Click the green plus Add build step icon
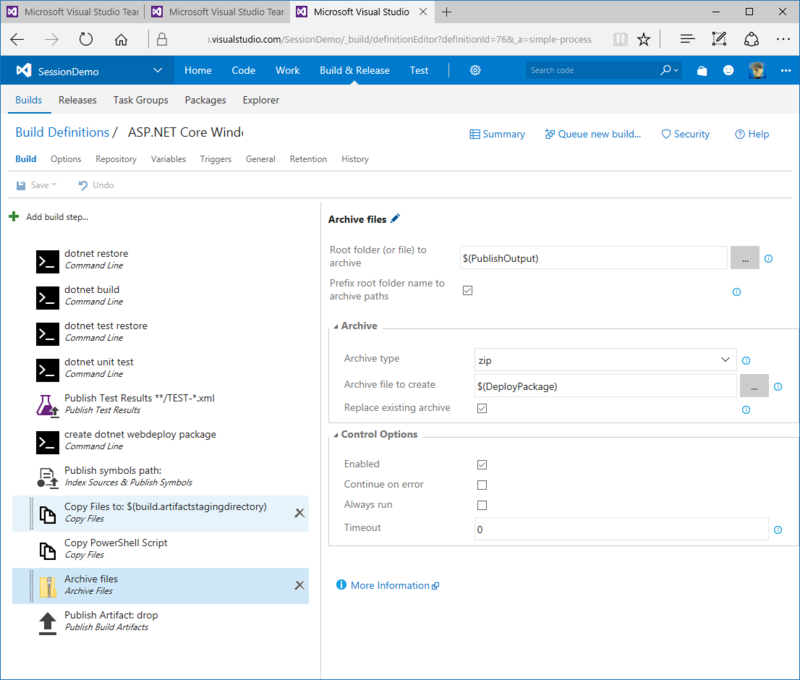800x680 pixels. (14, 217)
